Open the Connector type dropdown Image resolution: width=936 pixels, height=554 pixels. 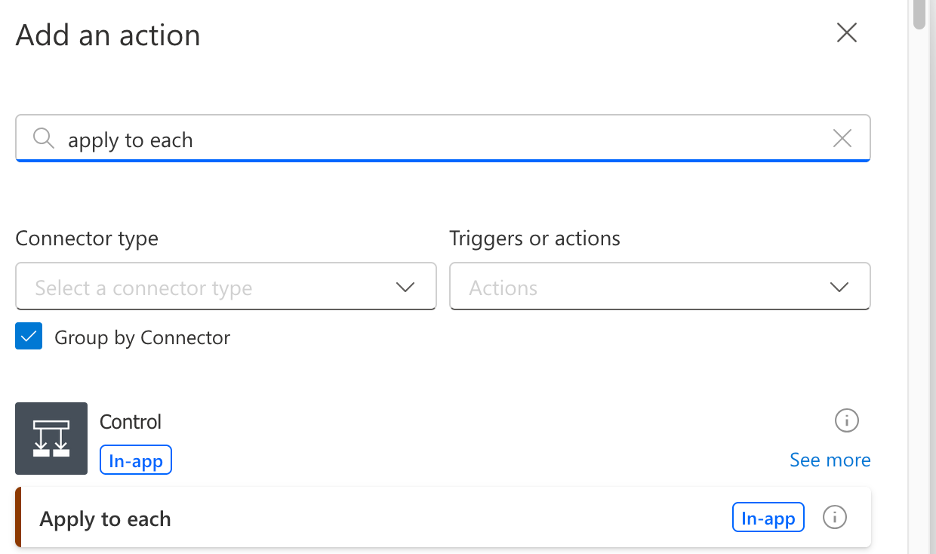point(226,287)
